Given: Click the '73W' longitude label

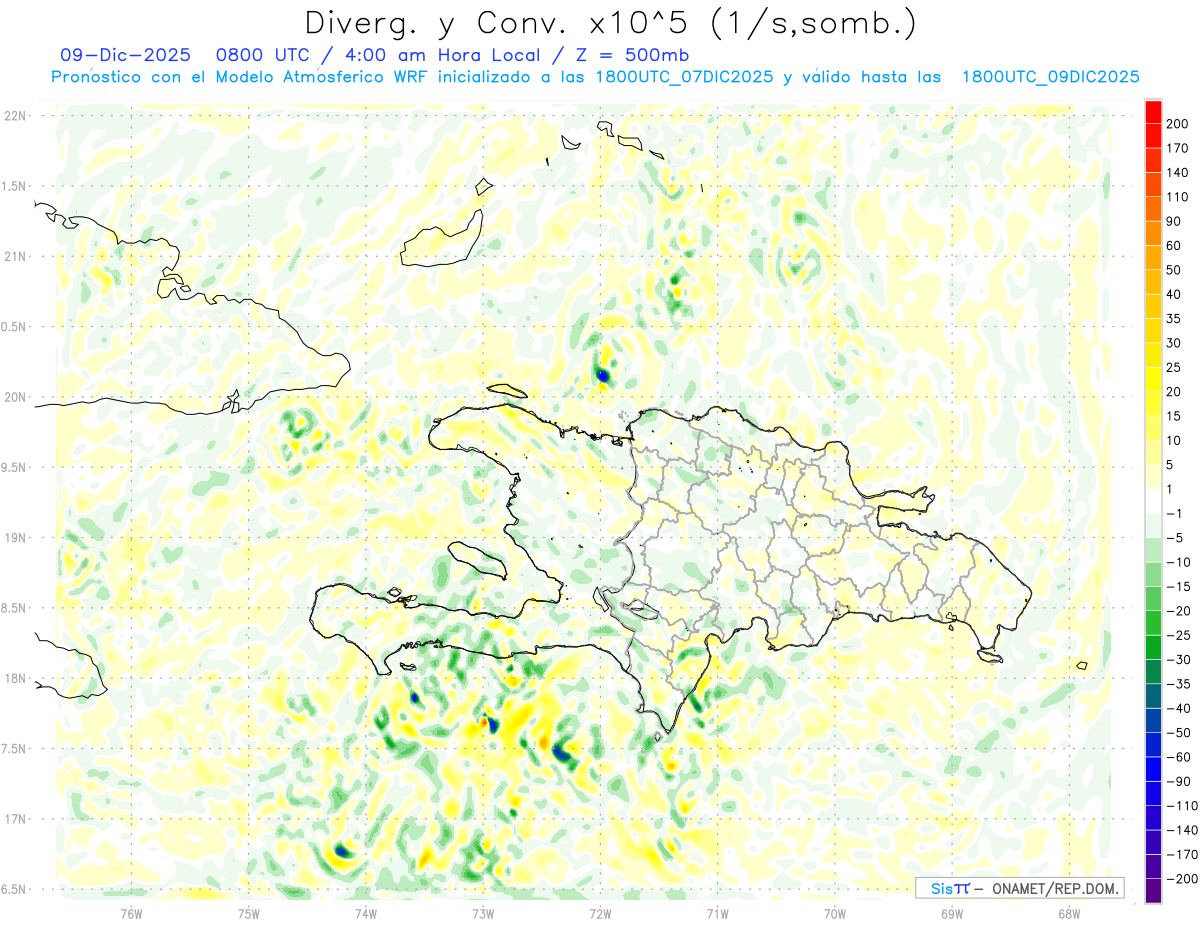Looking at the screenshot, I should point(483,912).
